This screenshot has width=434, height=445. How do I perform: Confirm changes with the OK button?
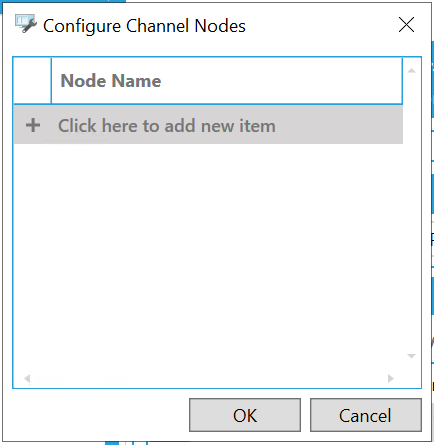click(x=245, y=415)
